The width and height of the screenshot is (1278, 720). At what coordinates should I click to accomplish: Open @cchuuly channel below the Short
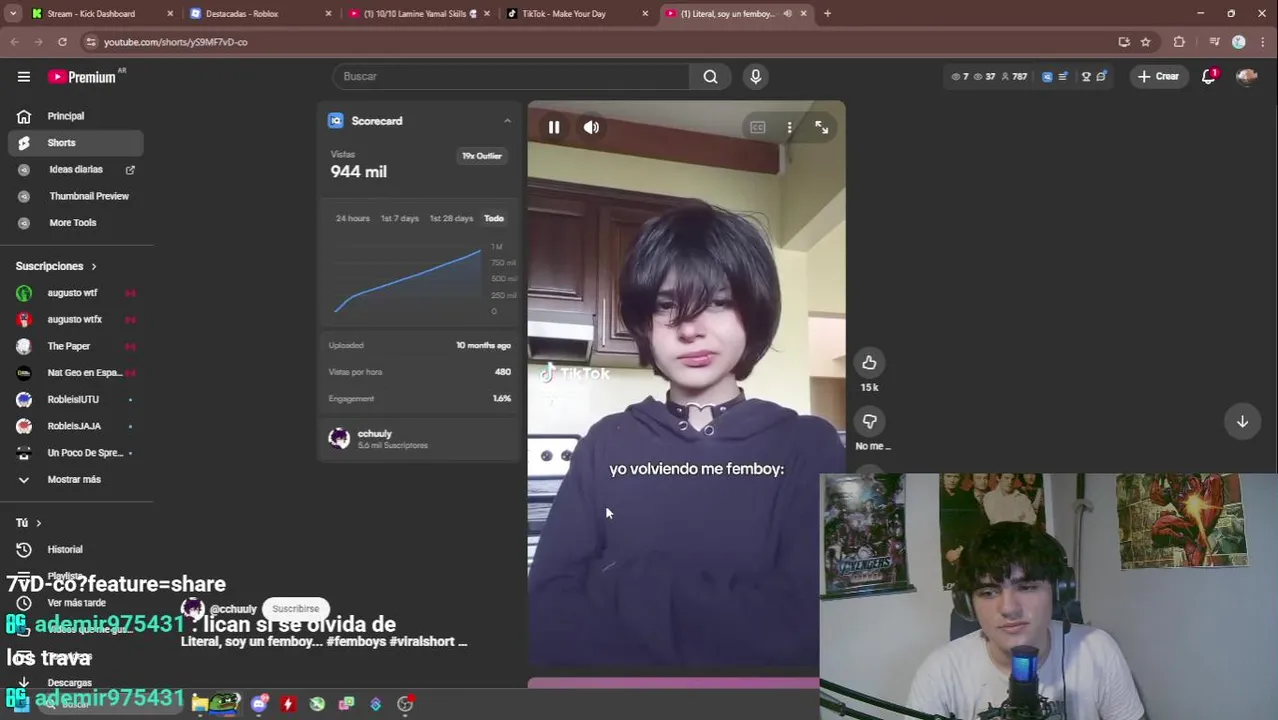click(x=232, y=609)
